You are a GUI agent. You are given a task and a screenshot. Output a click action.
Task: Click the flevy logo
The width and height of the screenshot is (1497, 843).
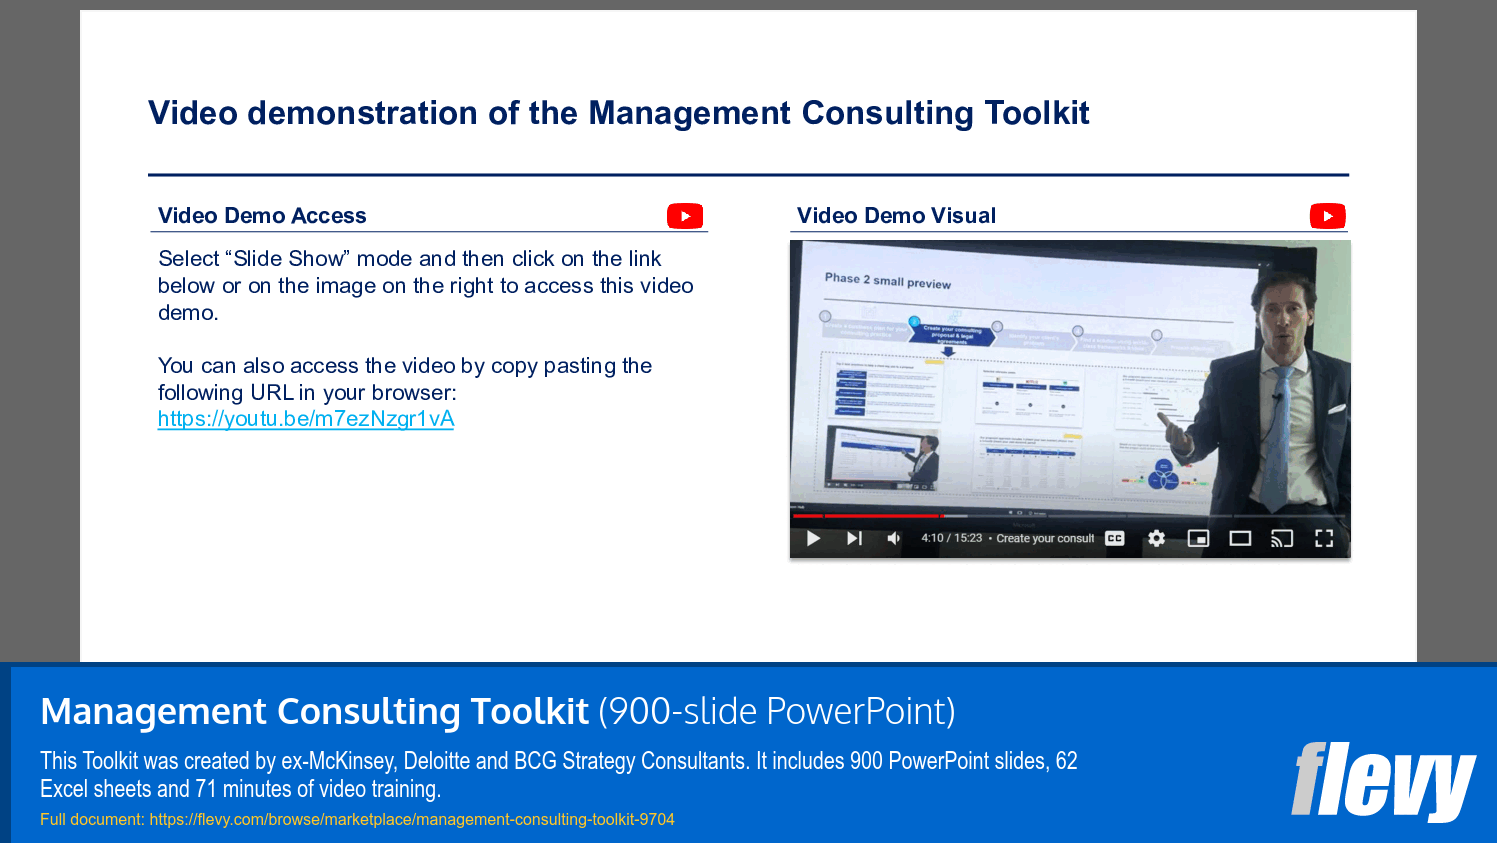(1383, 781)
